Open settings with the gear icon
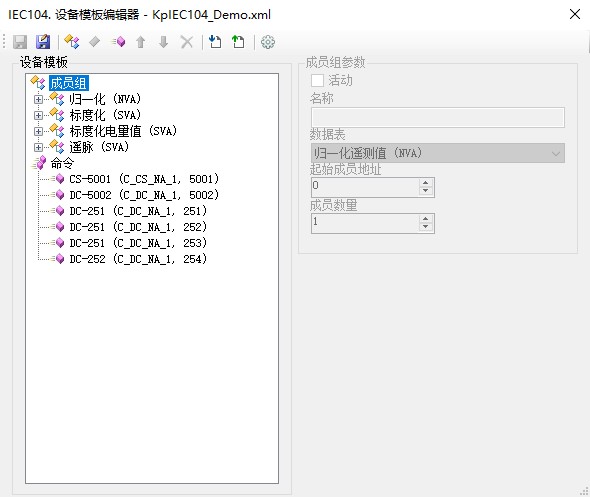The height and width of the screenshot is (497, 590). point(268,42)
